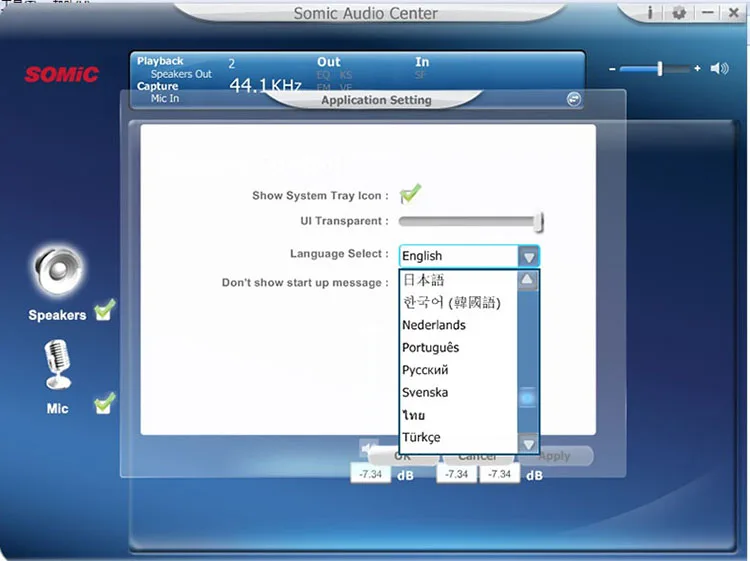Click the In effects label
The width and height of the screenshot is (750, 561).
[422, 62]
